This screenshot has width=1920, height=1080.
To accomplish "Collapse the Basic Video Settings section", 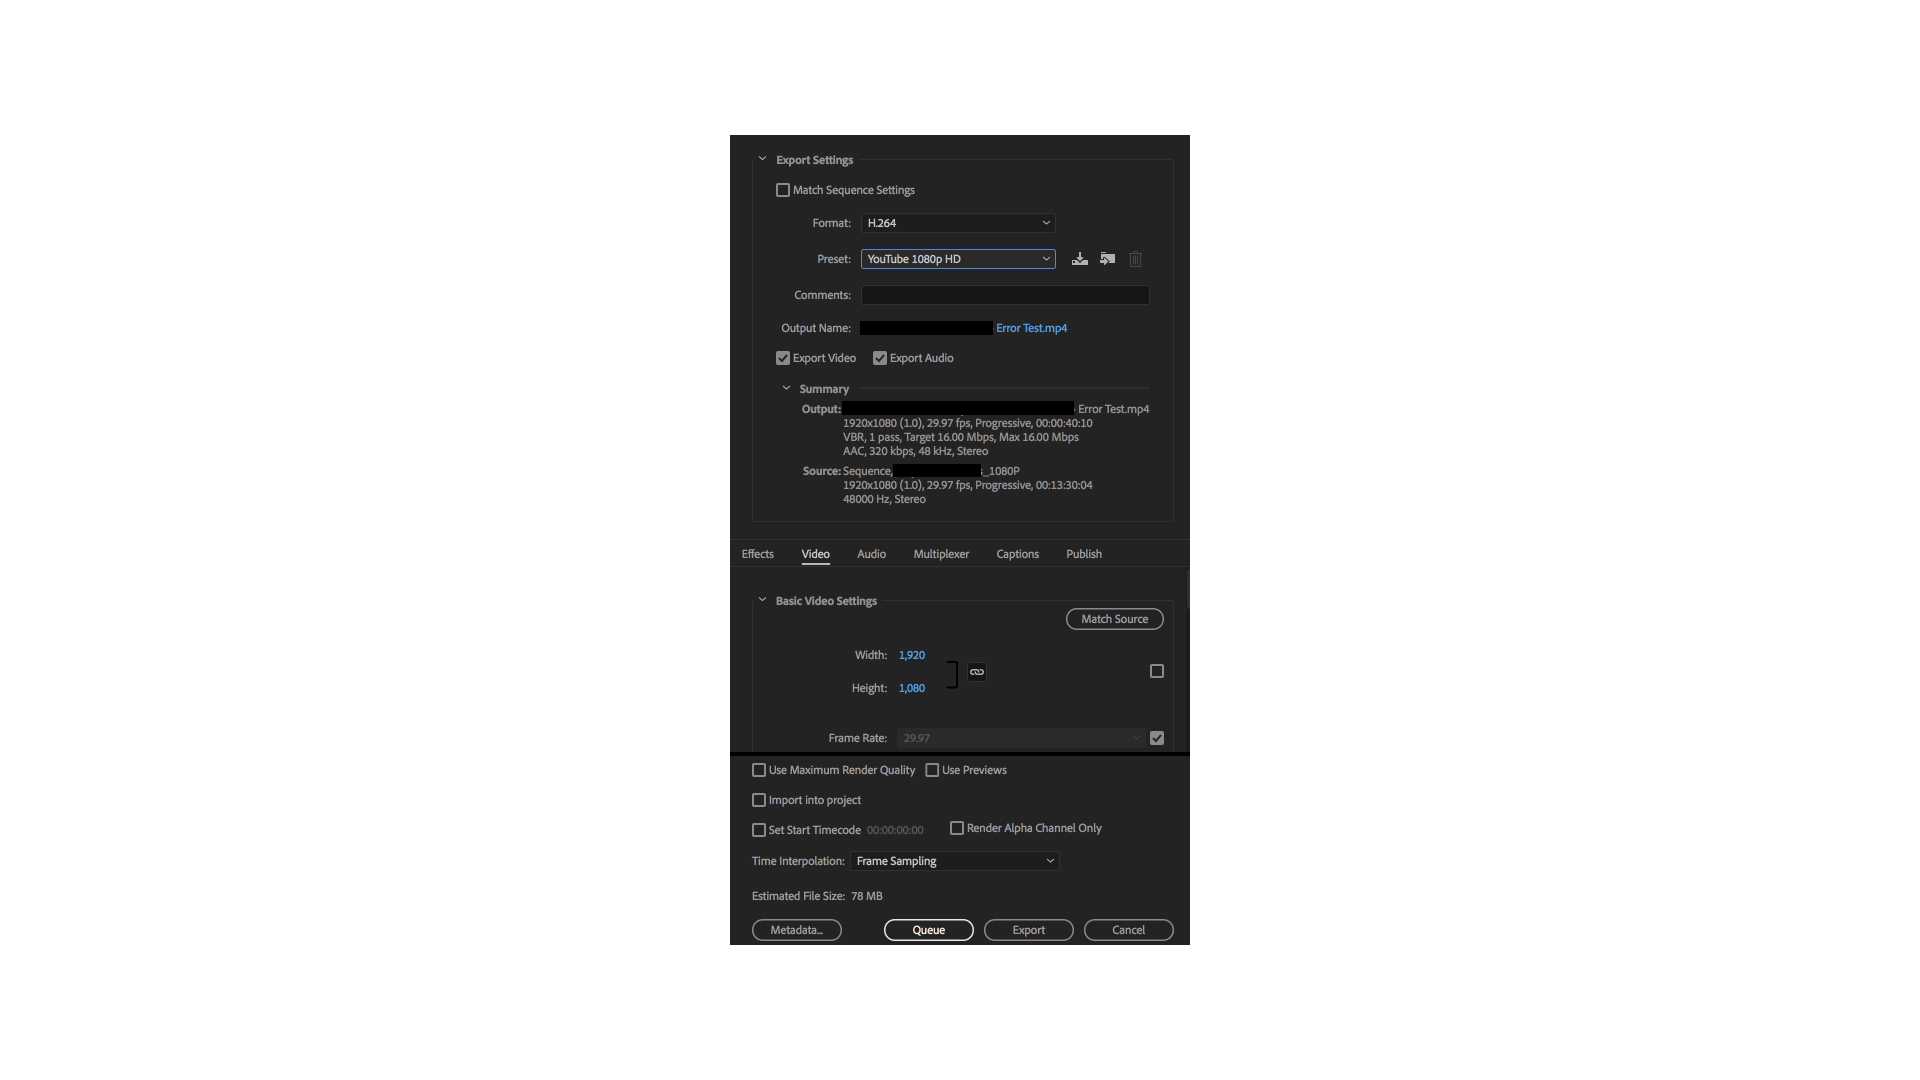I will click(x=761, y=600).
